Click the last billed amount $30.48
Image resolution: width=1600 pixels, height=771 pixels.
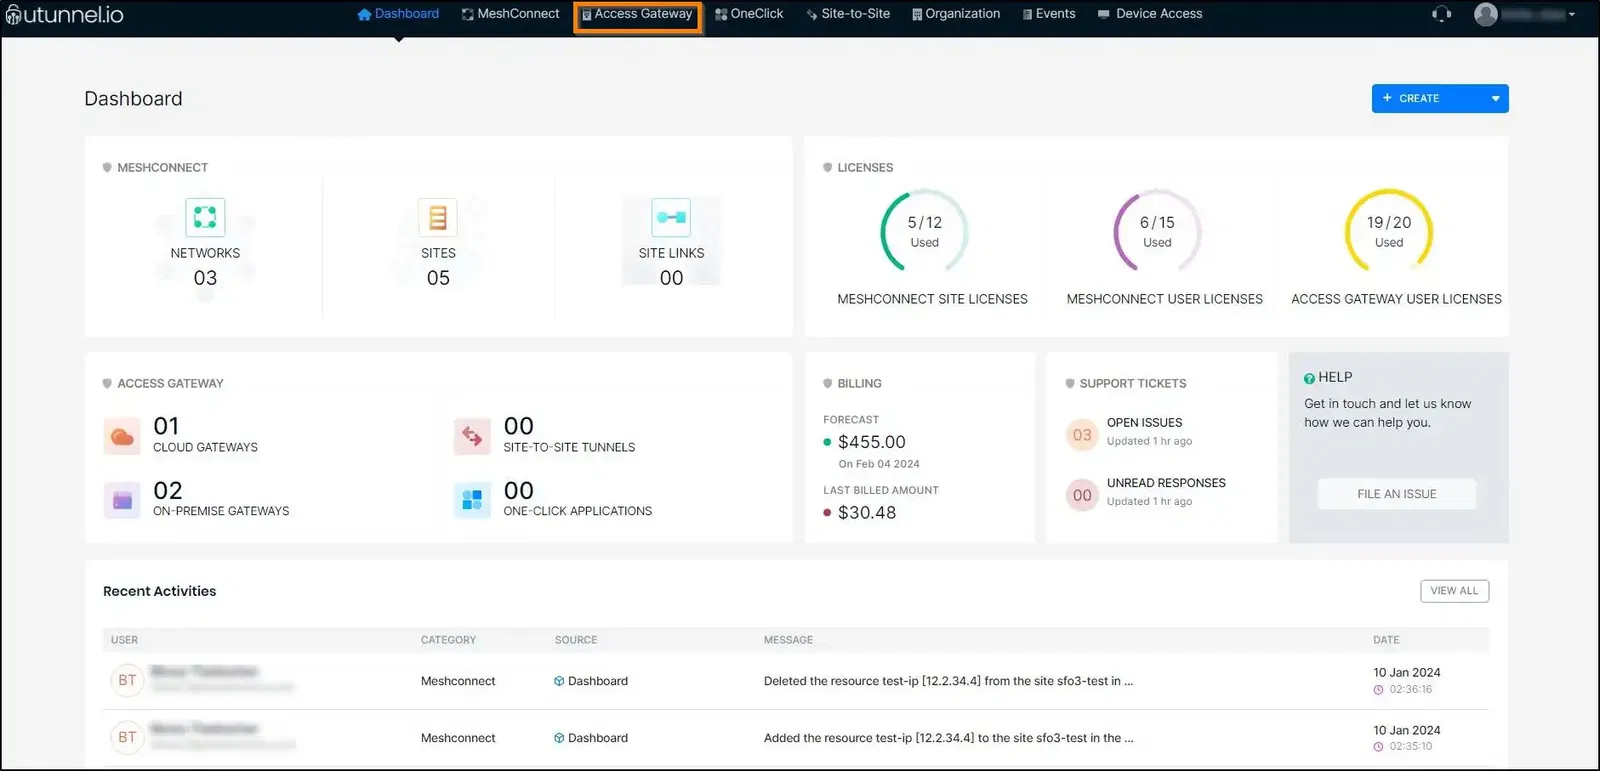[867, 513]
